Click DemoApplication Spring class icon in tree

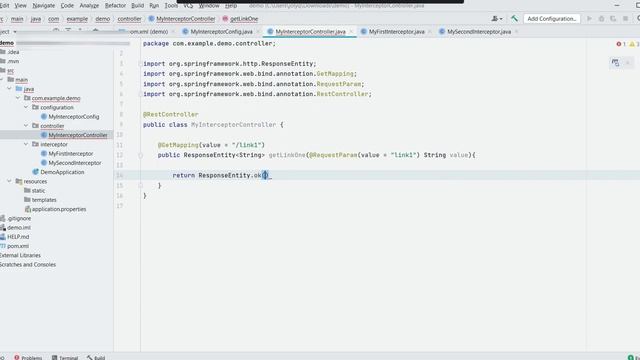36,172
